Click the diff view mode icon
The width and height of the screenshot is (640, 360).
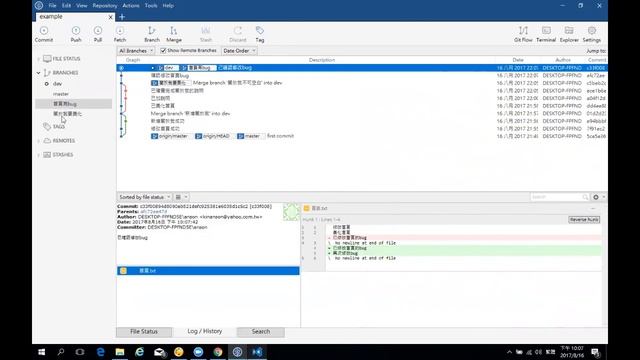coord(178,197)
